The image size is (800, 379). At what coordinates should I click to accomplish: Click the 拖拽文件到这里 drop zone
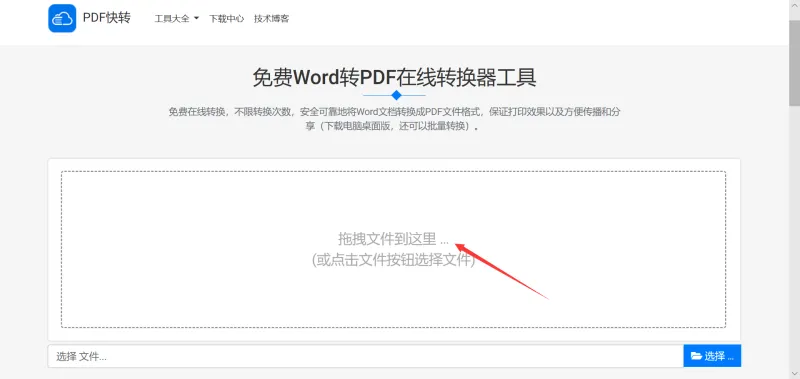point(393,249)
